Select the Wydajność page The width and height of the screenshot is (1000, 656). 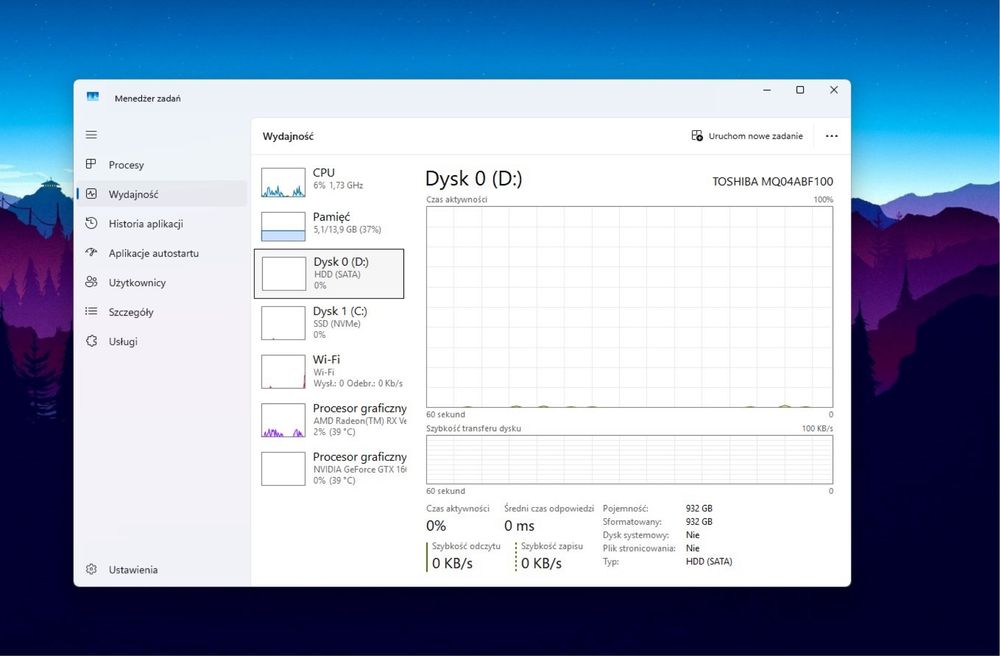[162, 194]
